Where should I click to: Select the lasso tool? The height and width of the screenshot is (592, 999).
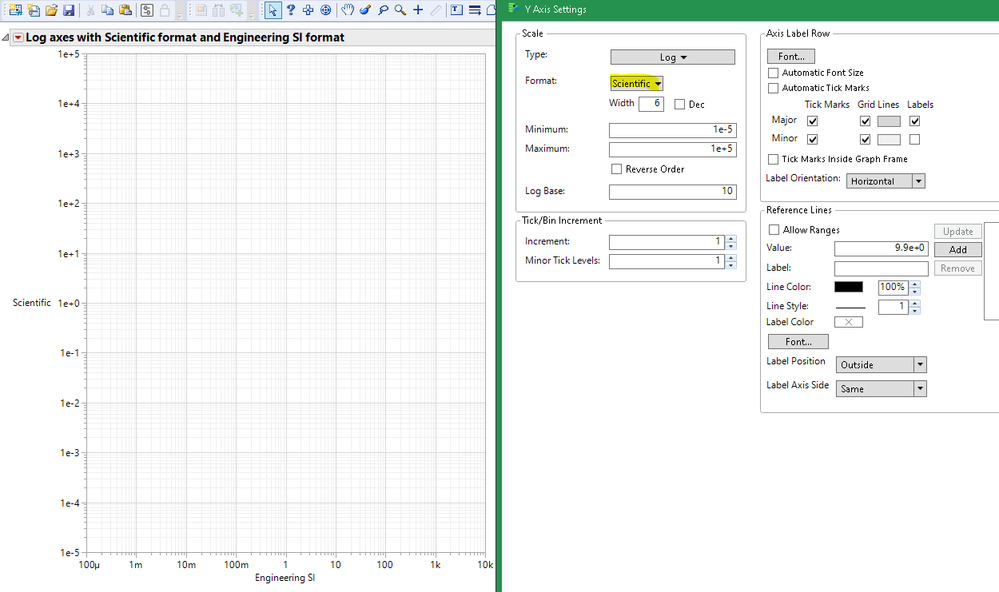pyautogui.click(x=383, y=10)
